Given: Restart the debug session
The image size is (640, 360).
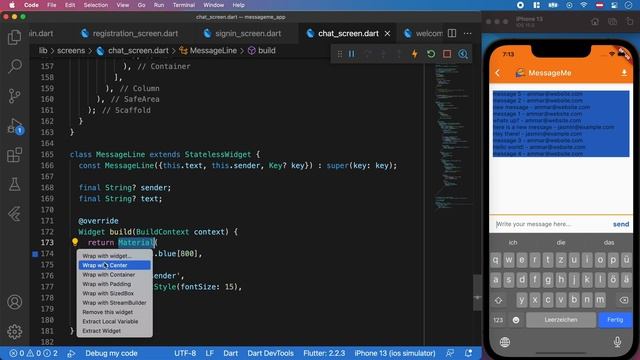Looking at the screenshot, I should tap(431, 54).
